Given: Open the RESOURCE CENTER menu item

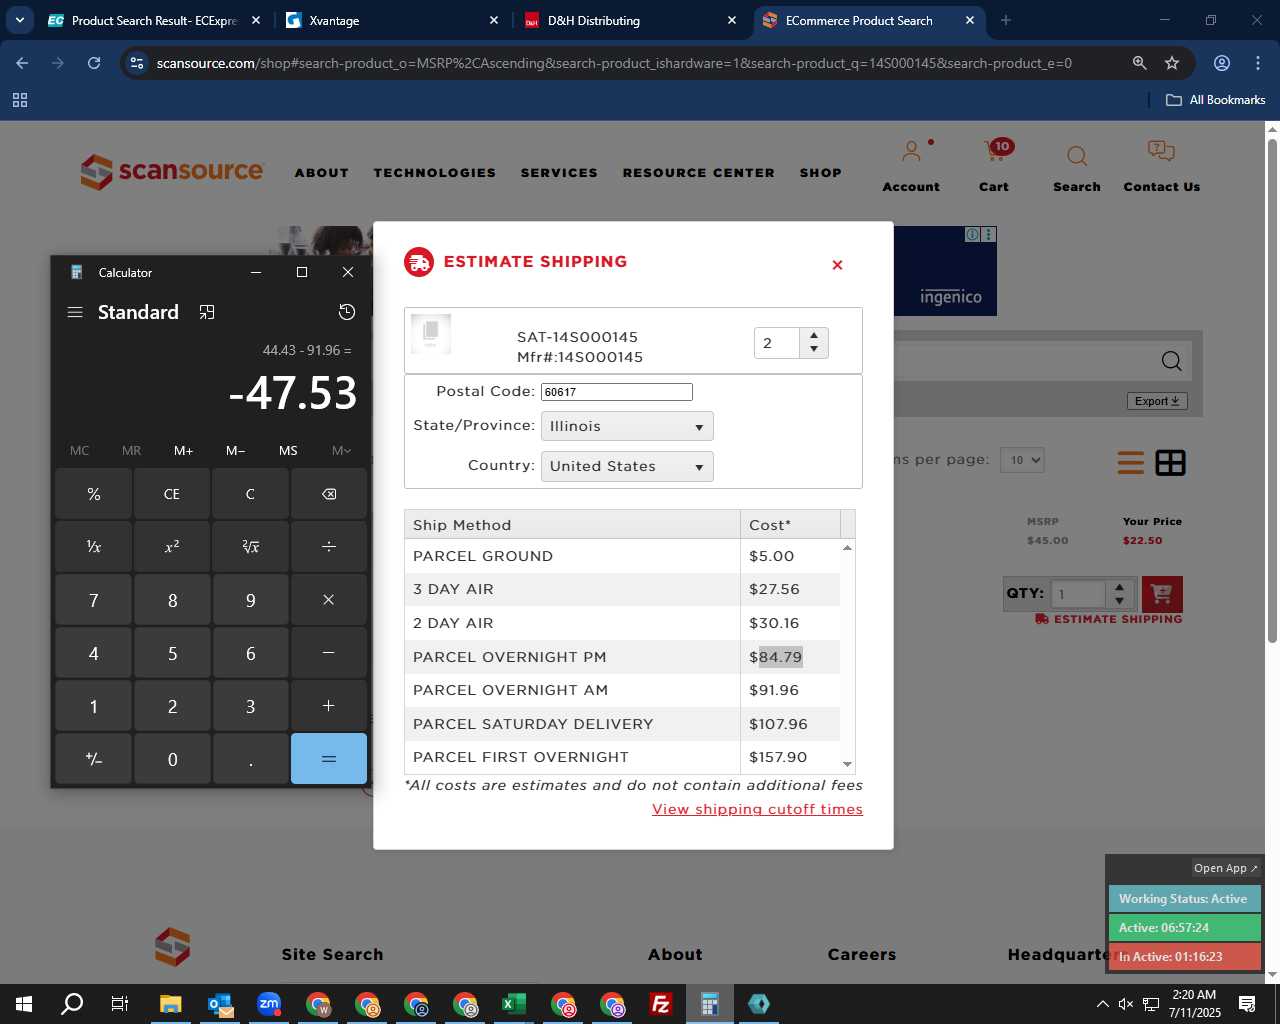Looking at the screenshot, I should click(698, 173).
